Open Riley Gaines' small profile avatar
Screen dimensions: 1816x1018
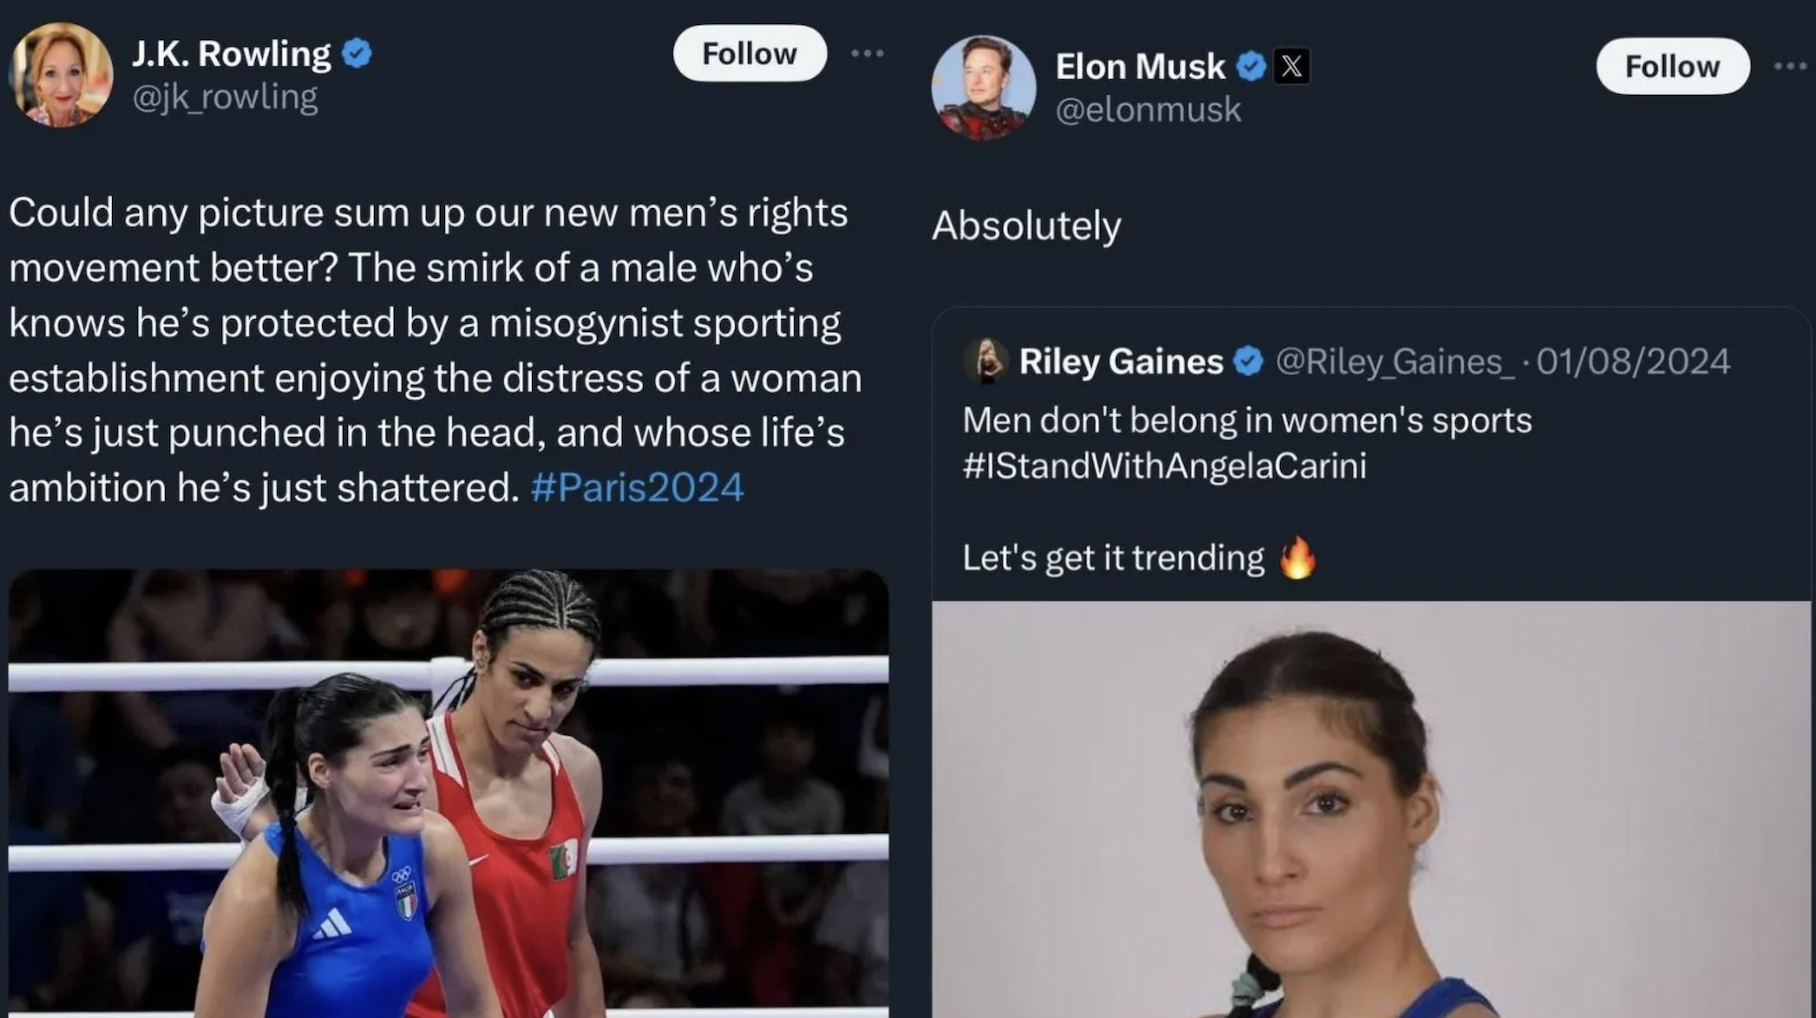[986, 361]
